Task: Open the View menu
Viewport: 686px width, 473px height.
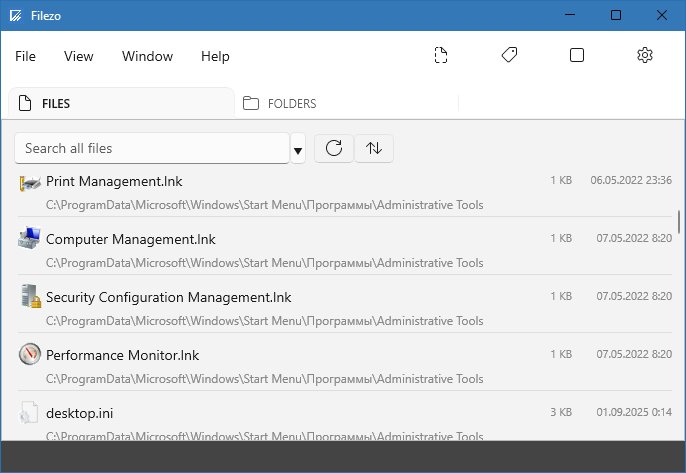Action: 78,56
